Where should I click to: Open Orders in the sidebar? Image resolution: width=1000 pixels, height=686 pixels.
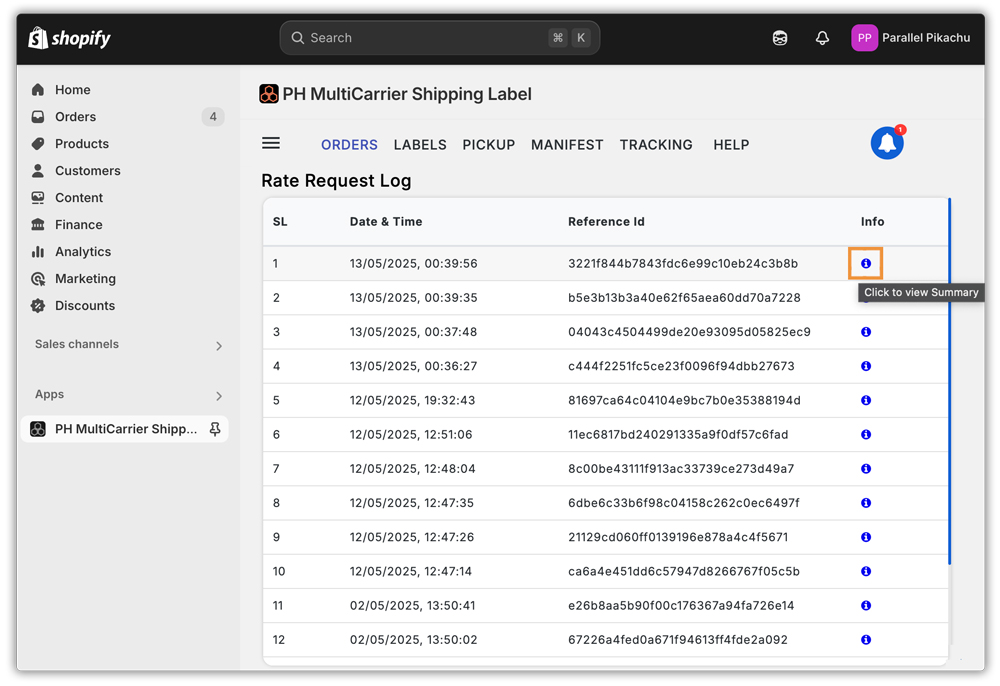pos(75,117)
